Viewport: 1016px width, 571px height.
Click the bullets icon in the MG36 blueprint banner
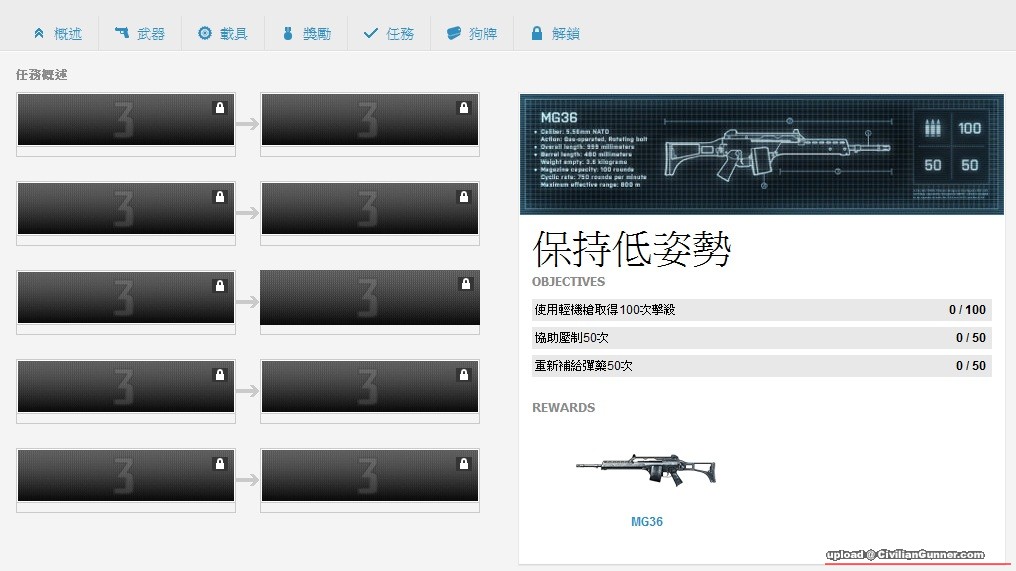[x=933, y=128]
